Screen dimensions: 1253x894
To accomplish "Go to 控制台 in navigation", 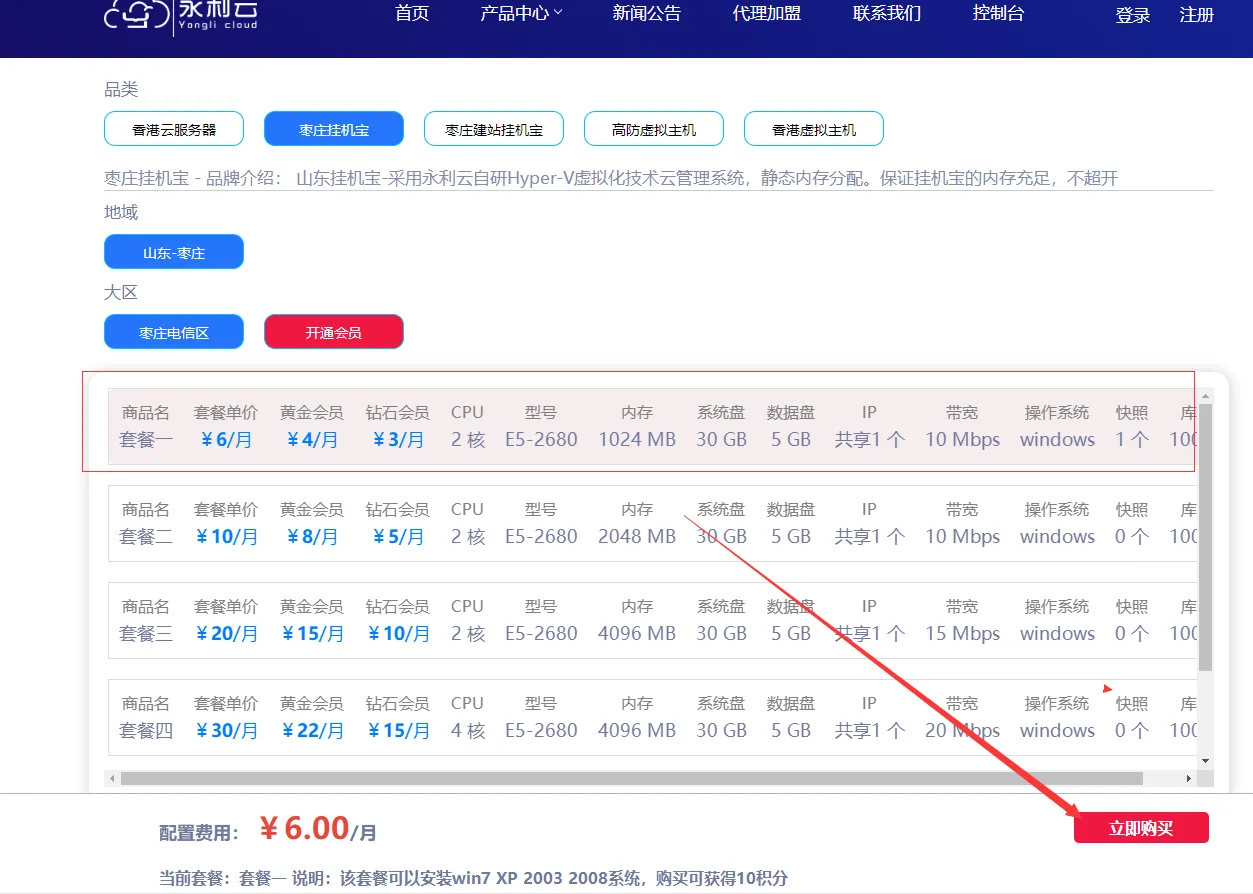I will tap(998, 14).
